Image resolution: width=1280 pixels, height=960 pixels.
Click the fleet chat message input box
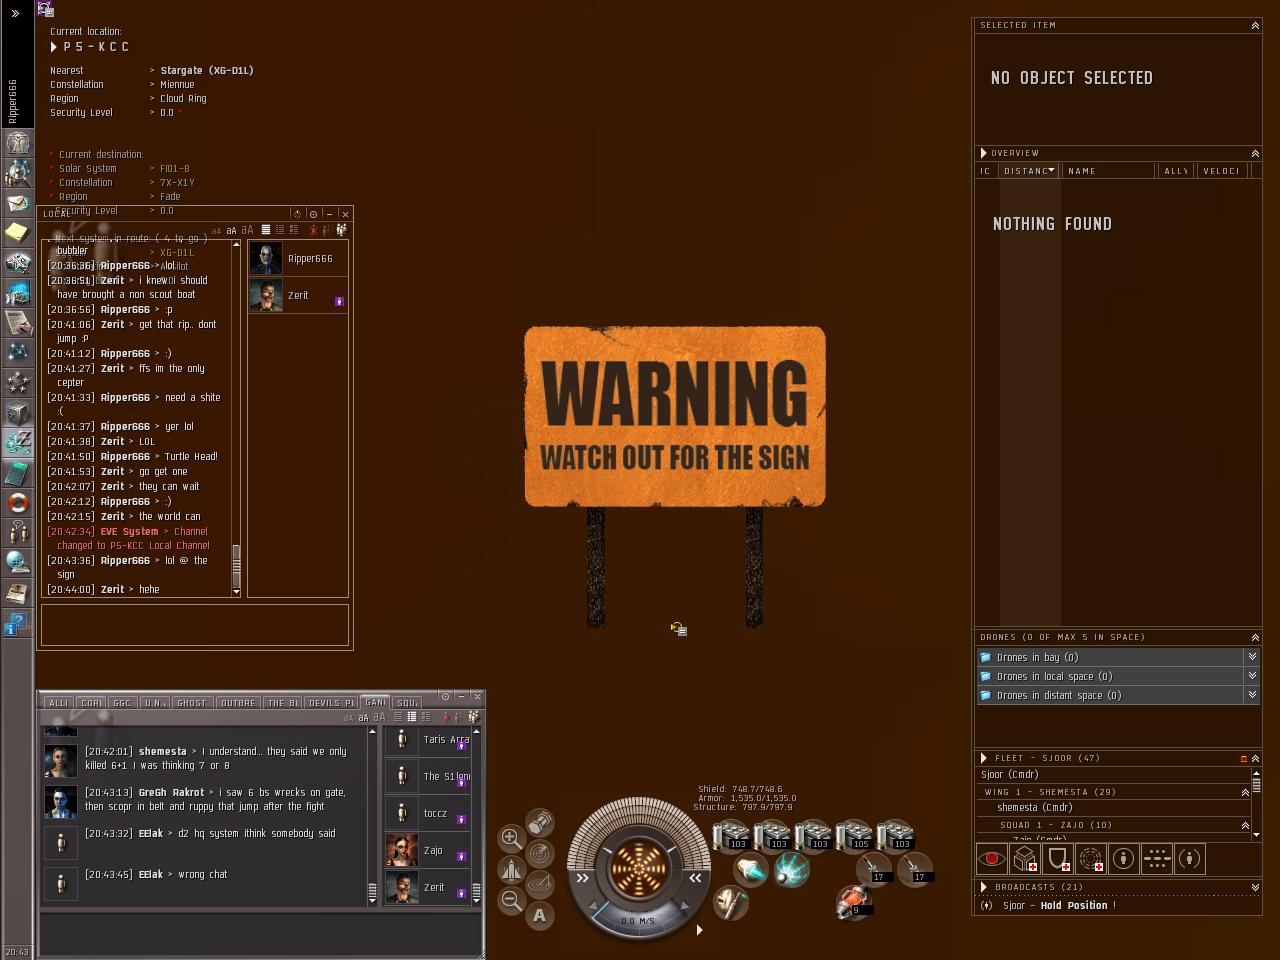[x=261, y=933]
